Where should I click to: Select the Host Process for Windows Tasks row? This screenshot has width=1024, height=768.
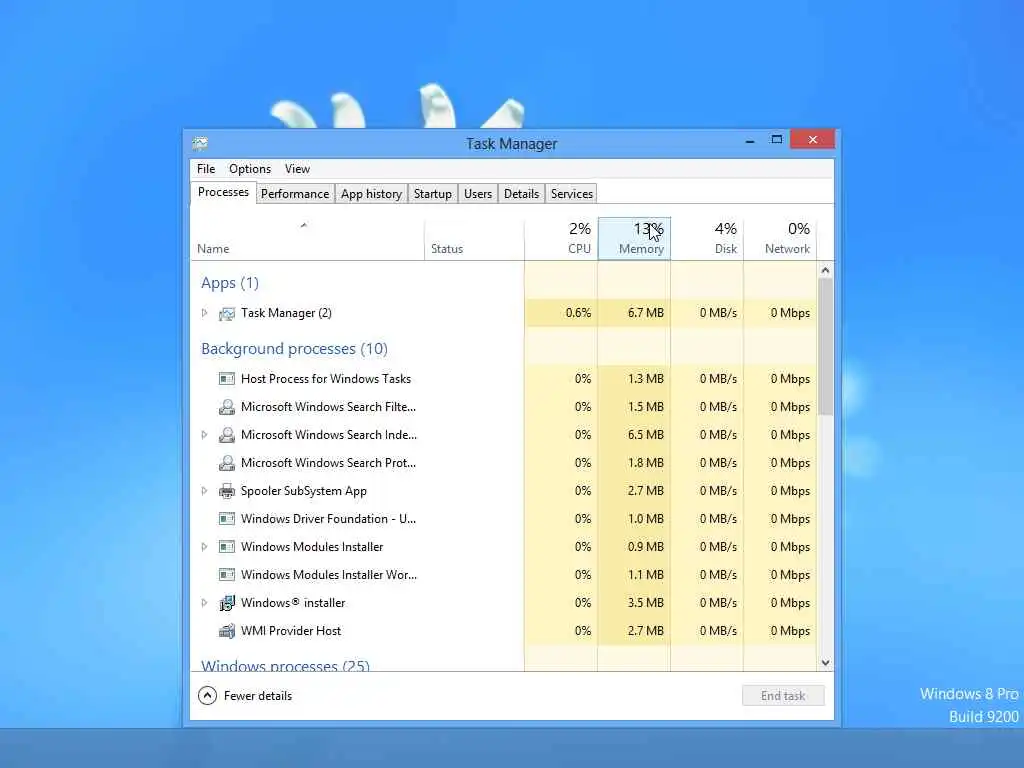pyautogui.click(x=504, y=379)
